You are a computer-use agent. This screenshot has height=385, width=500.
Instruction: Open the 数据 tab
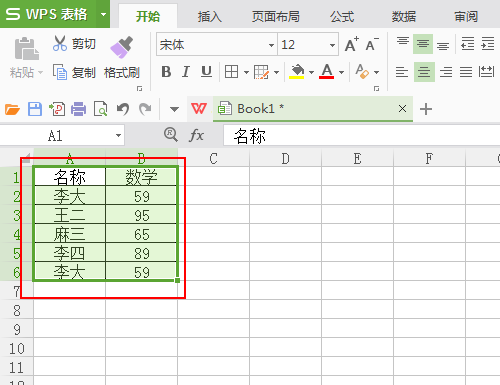[x=404, y=16]
